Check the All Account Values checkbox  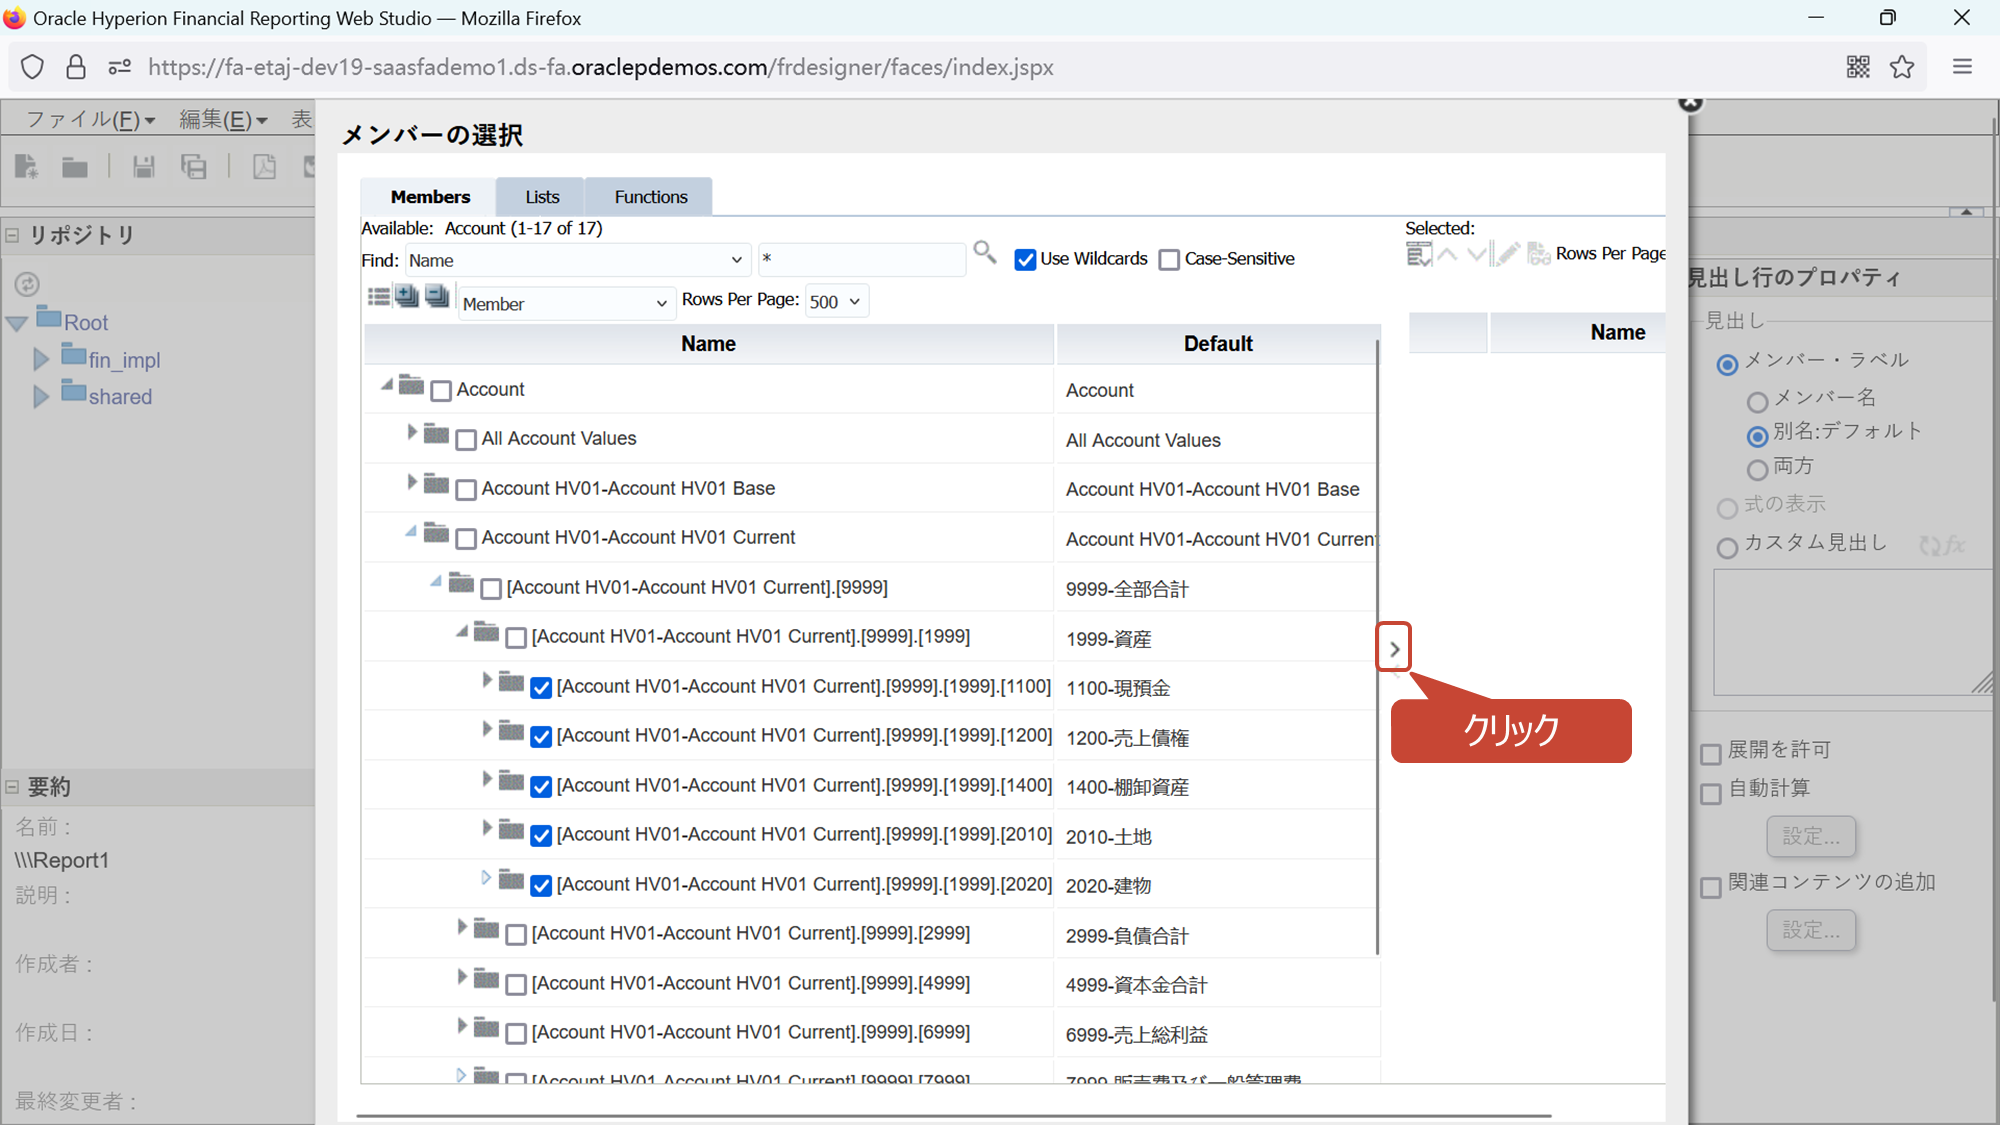point(466,440)
